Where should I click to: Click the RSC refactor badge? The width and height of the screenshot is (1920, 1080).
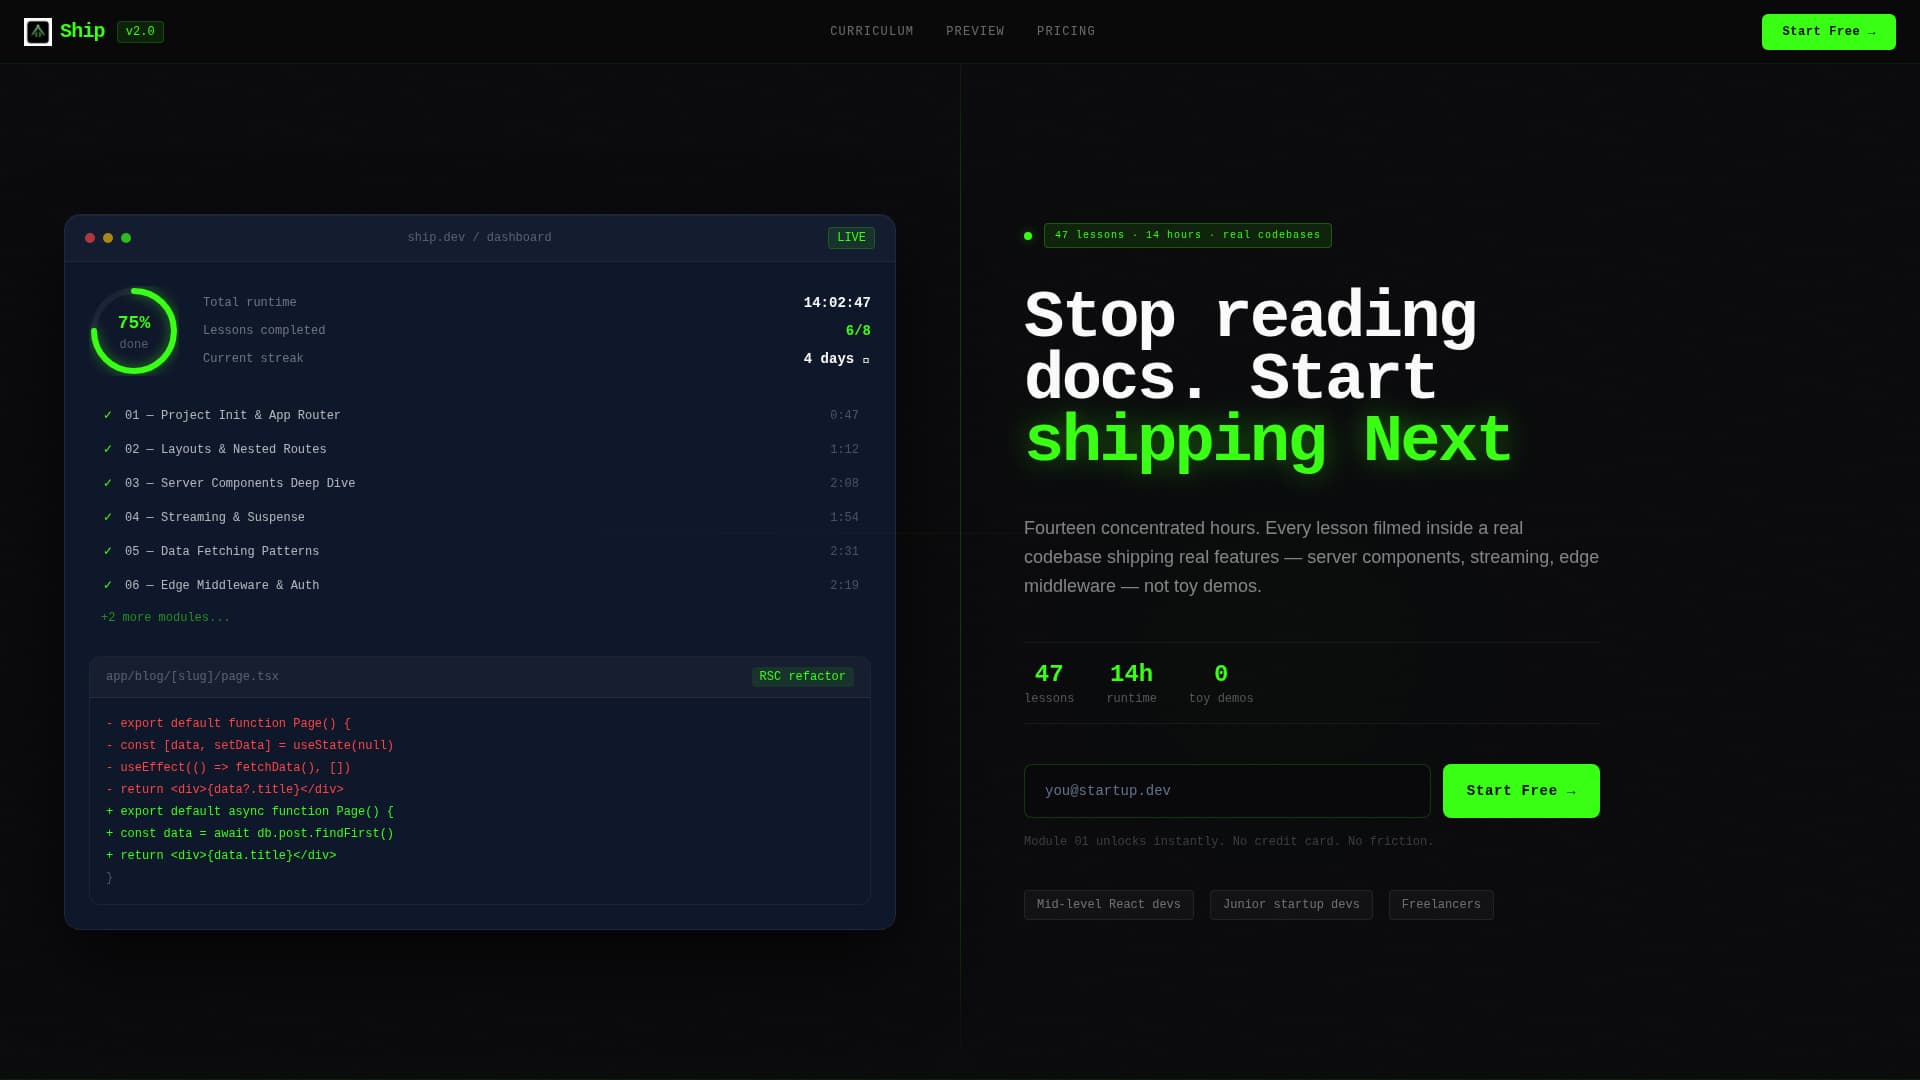point(802,677)
